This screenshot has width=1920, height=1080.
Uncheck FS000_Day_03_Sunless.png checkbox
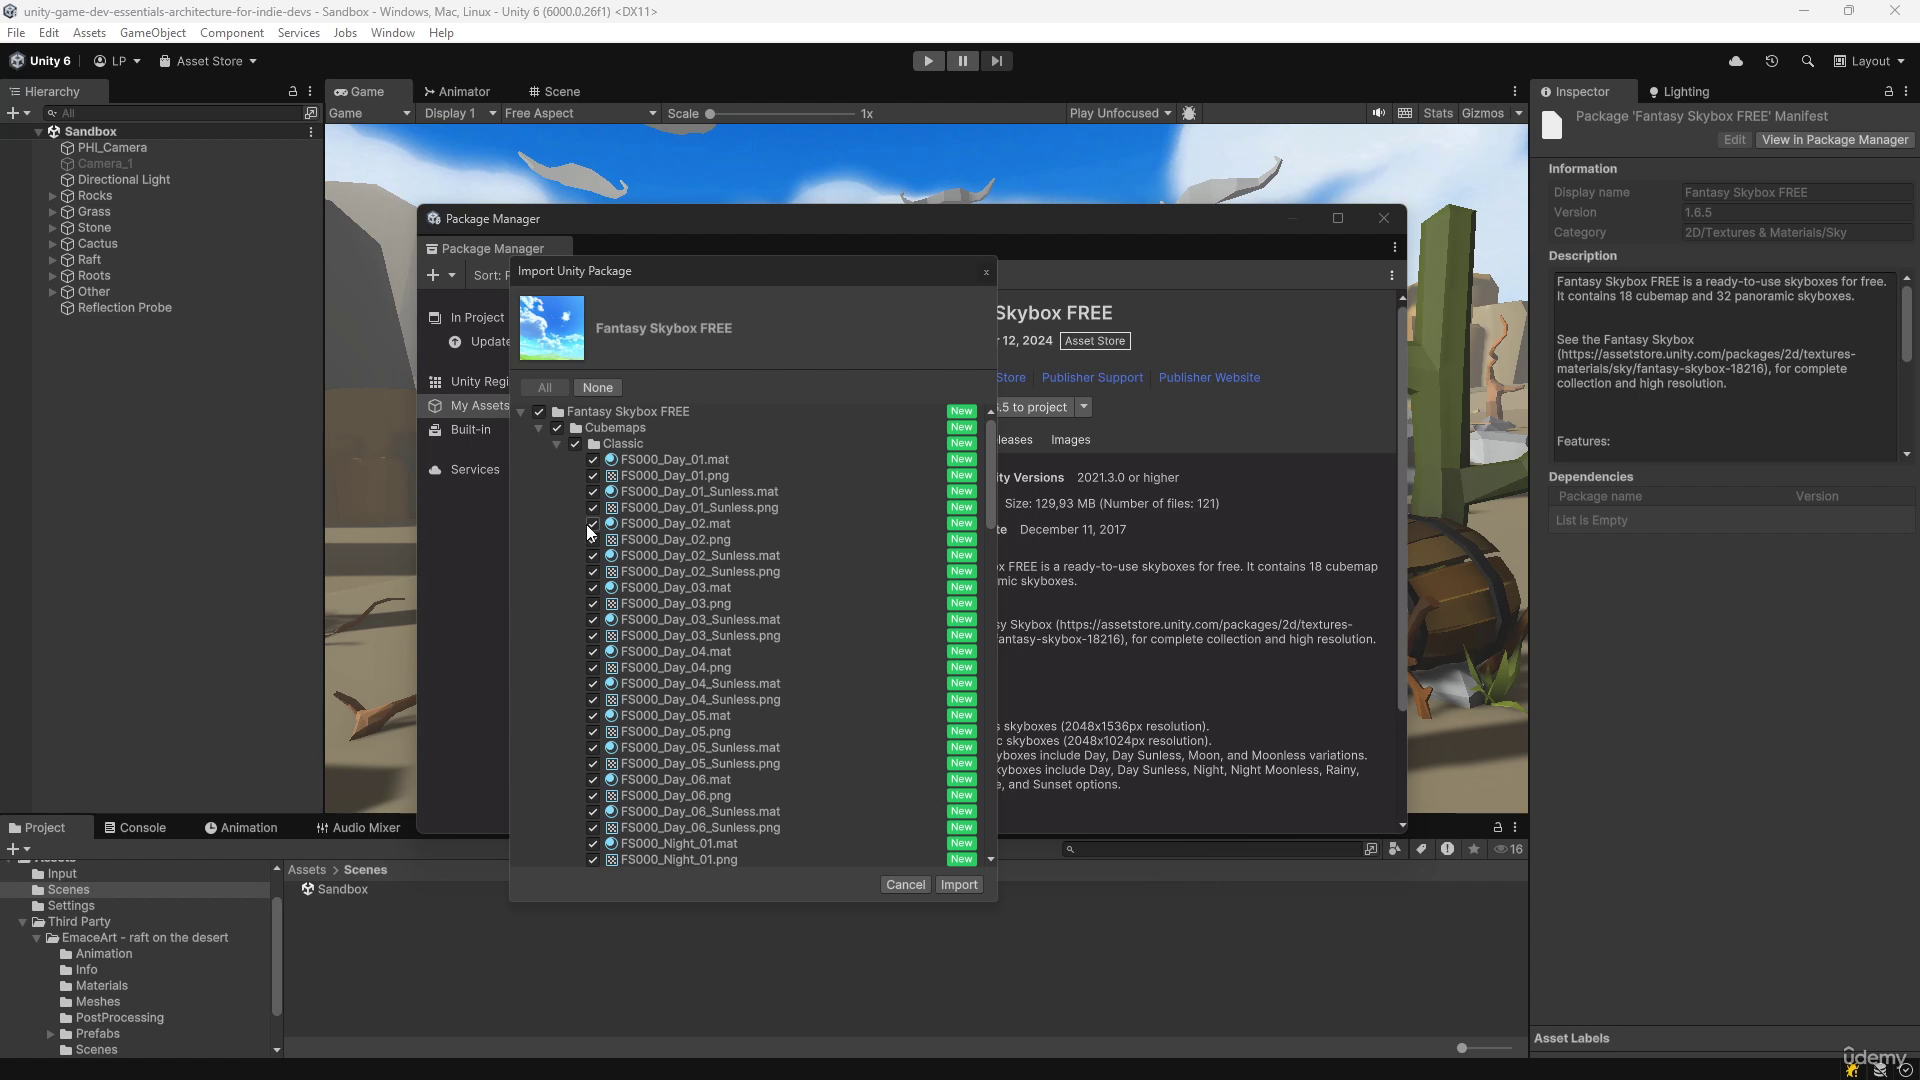pos(593,636)
